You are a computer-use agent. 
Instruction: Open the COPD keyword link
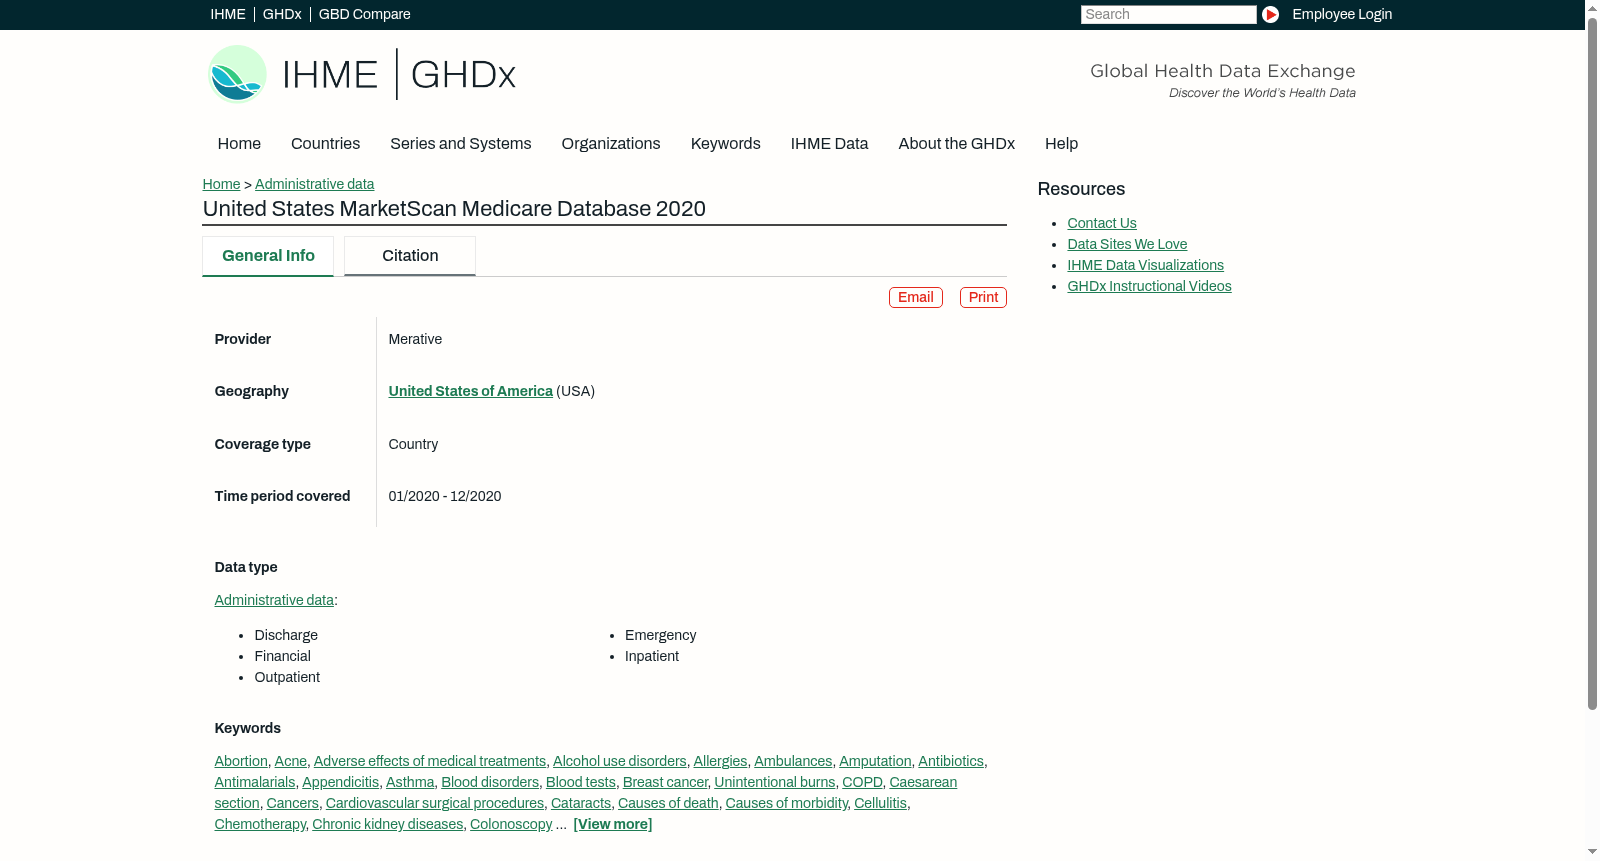[862, 782]
